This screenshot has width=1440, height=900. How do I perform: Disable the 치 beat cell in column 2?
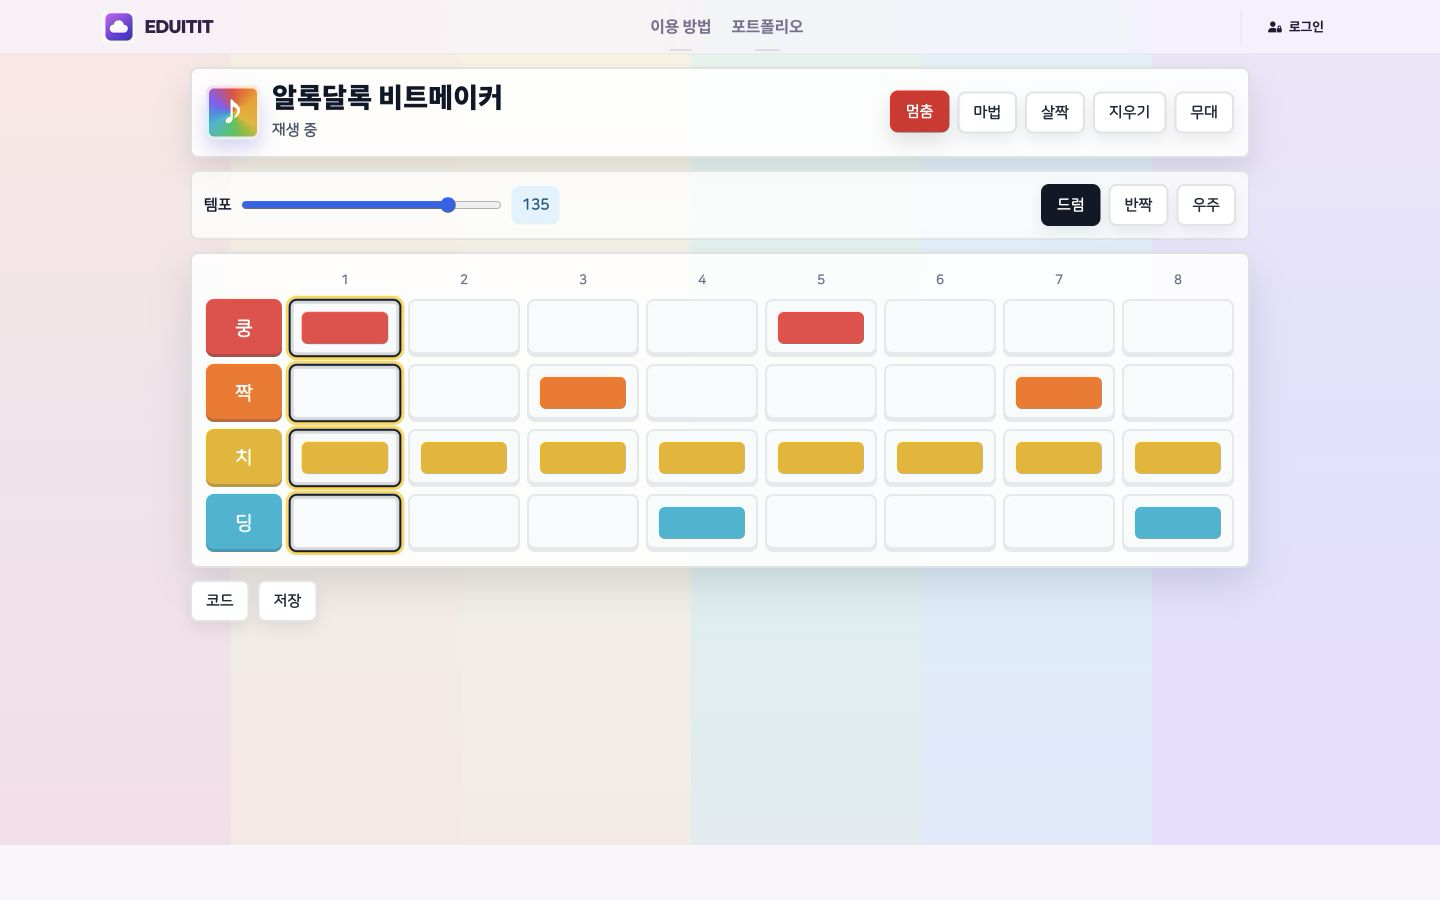click(464, 458)
